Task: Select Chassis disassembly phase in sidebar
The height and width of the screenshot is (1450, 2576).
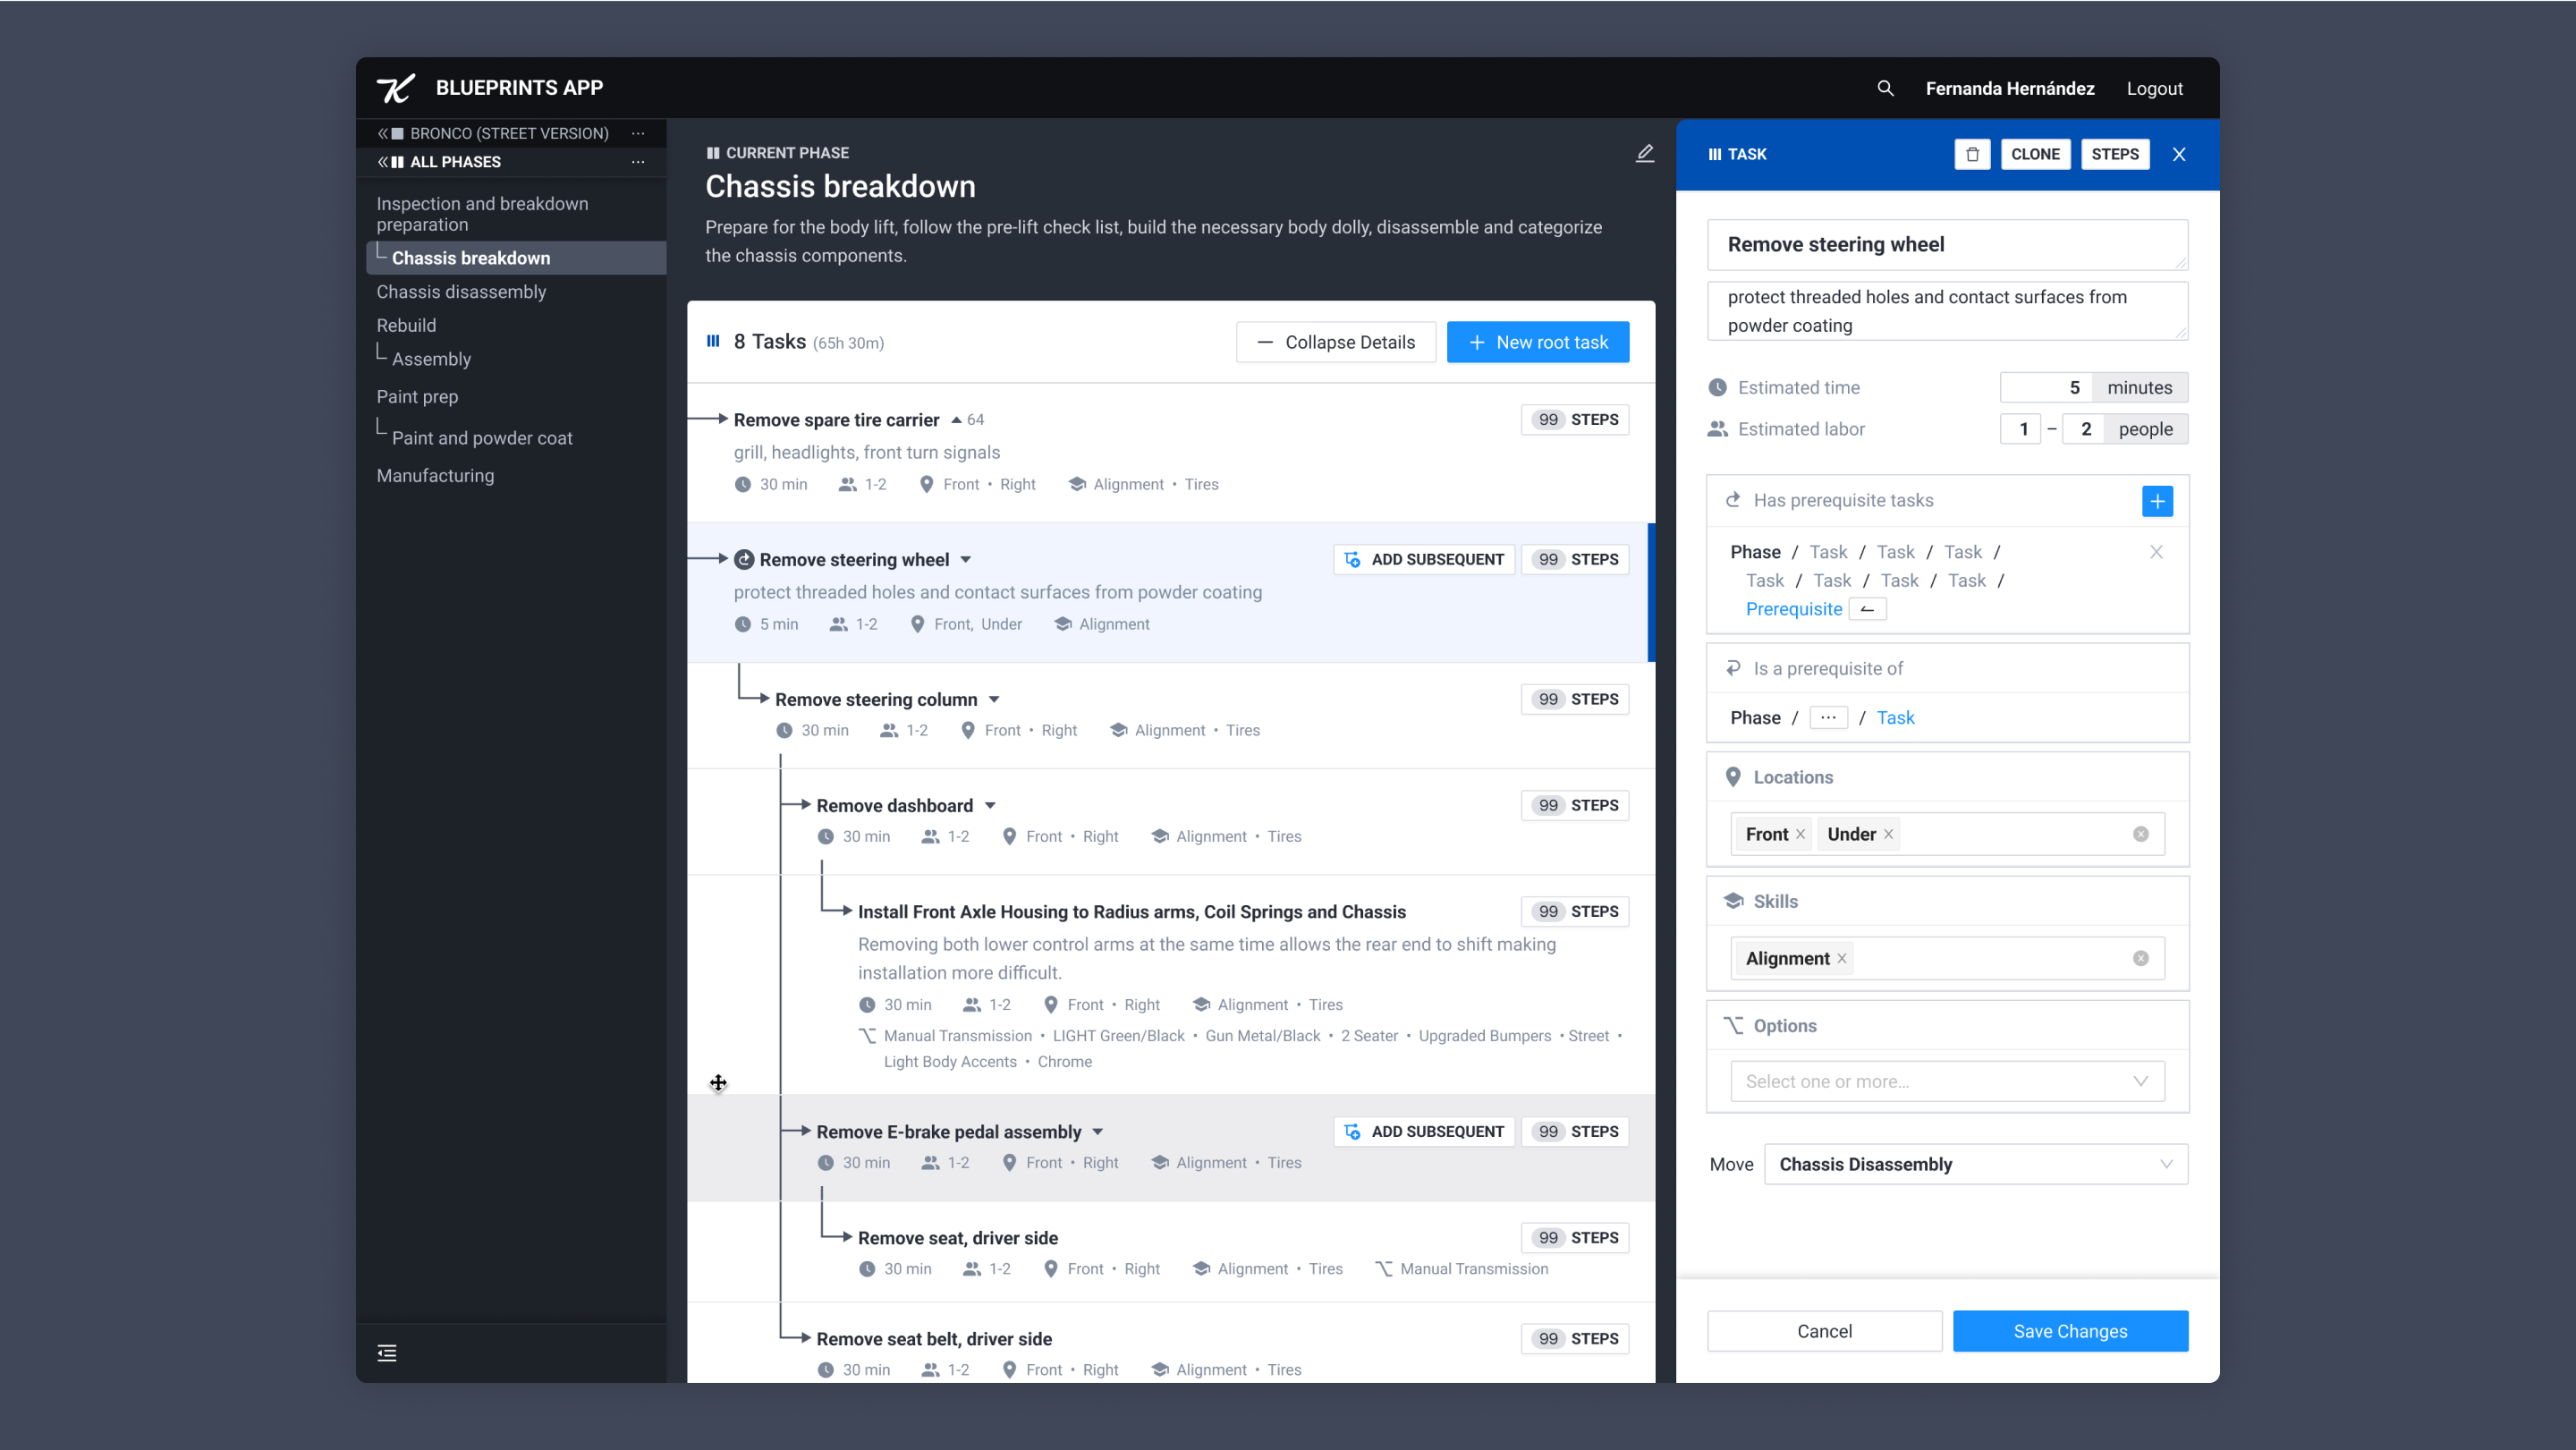Action: point(461,292)
